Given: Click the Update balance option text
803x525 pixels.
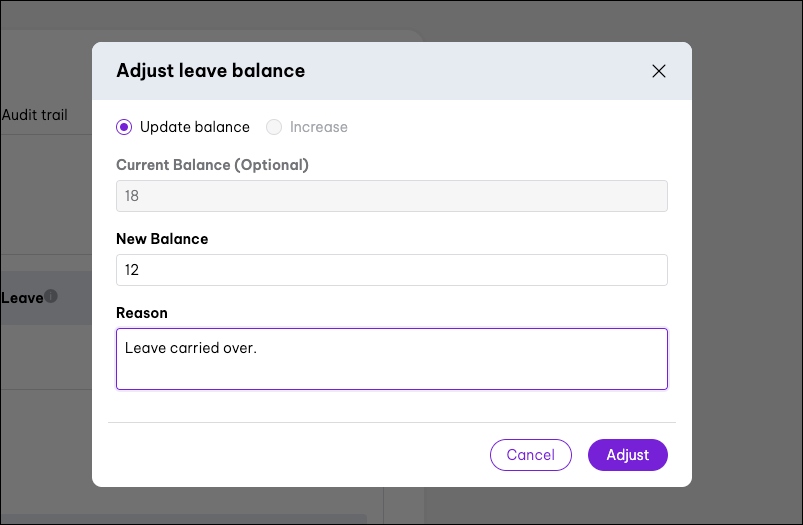Looking at the screenshot, I should tap(194, 127).
